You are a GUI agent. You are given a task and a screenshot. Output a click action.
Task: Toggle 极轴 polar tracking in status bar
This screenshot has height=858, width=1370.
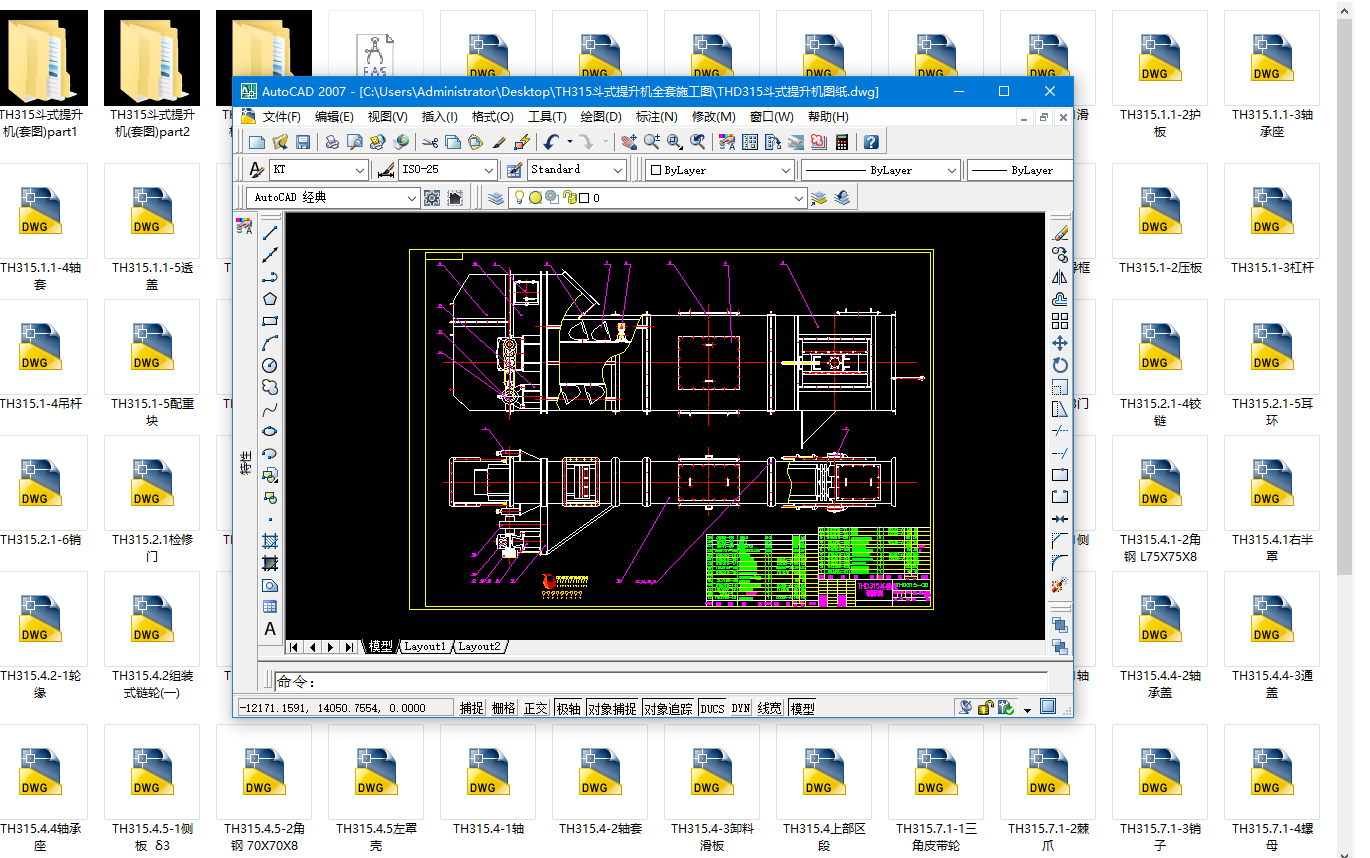click(x=568, y=708)
